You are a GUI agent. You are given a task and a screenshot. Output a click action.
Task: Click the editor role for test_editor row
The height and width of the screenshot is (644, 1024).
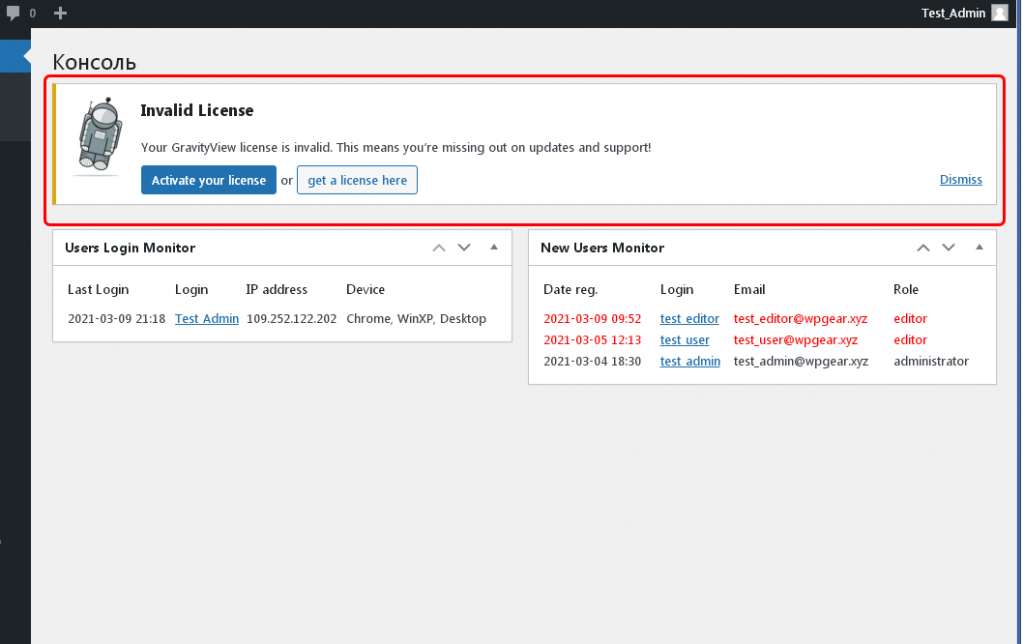point(910,319)
